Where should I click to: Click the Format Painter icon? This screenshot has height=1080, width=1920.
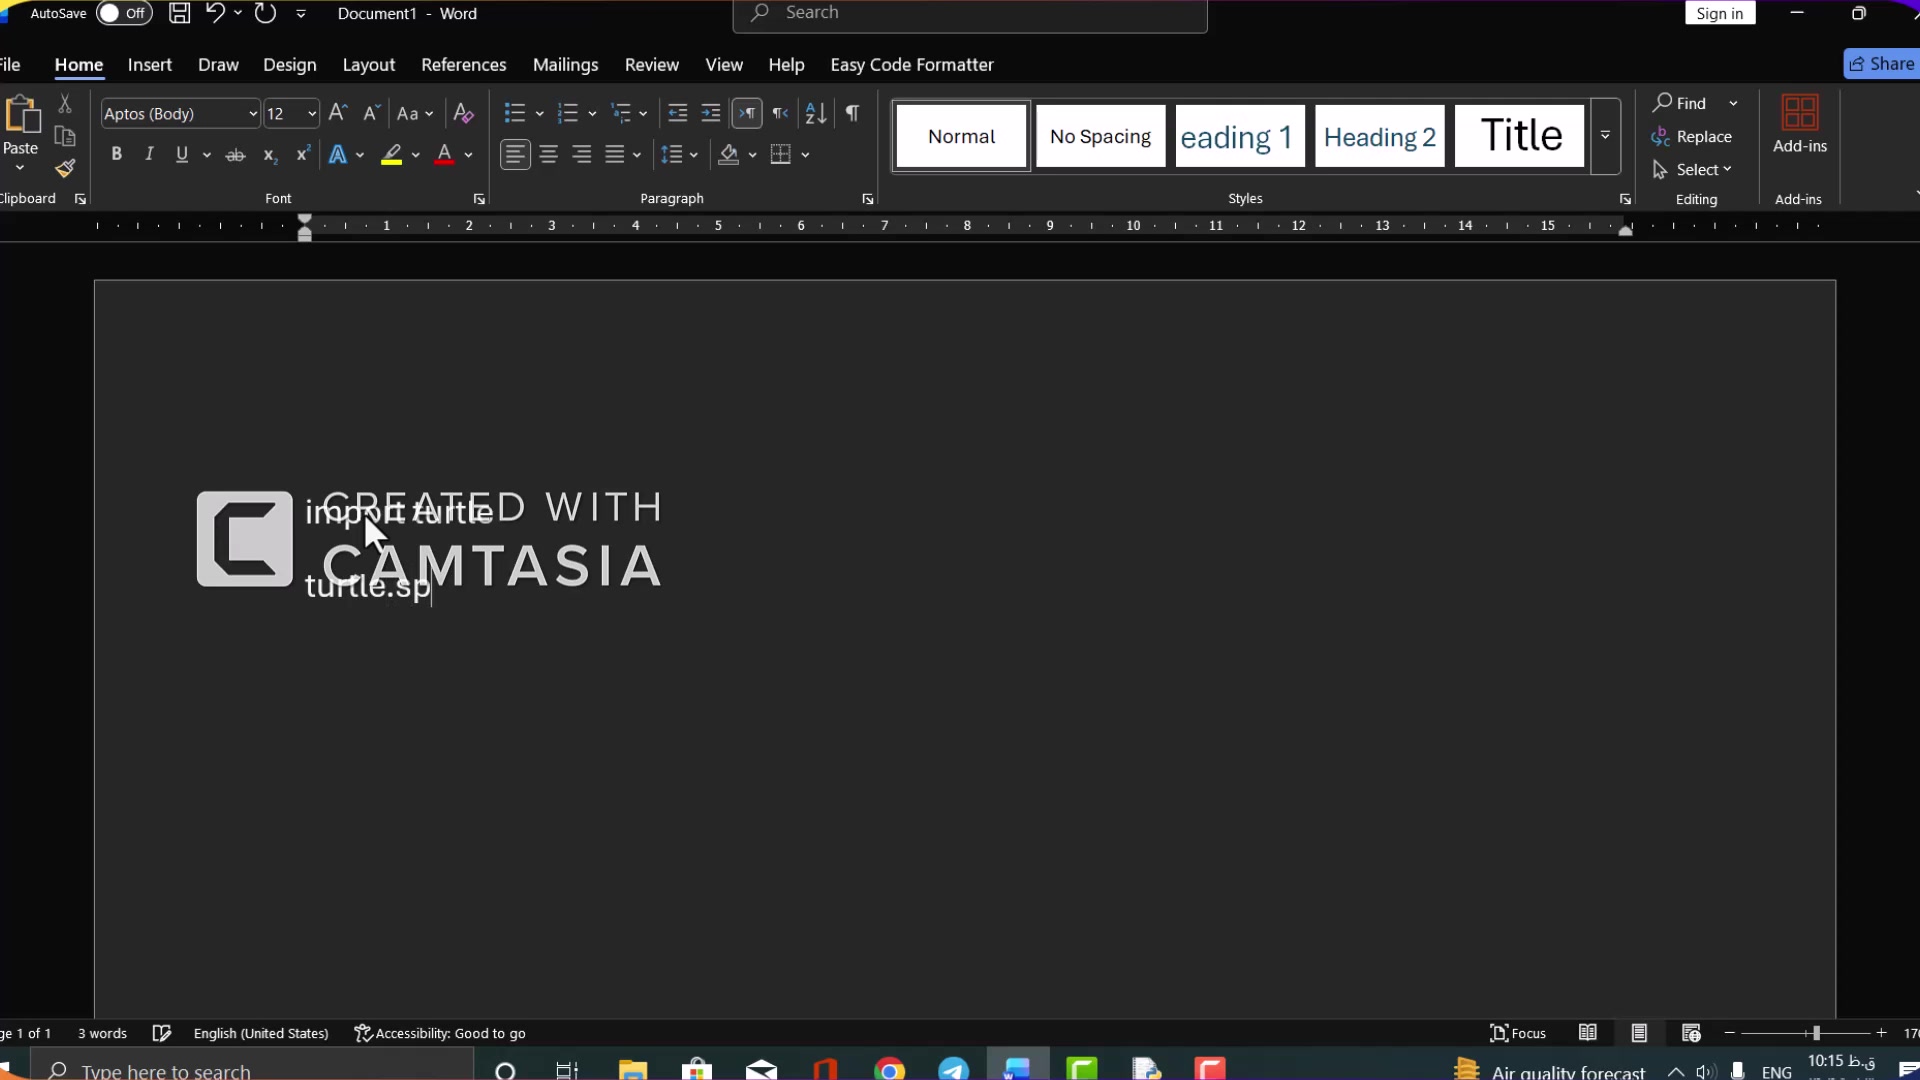65,168
